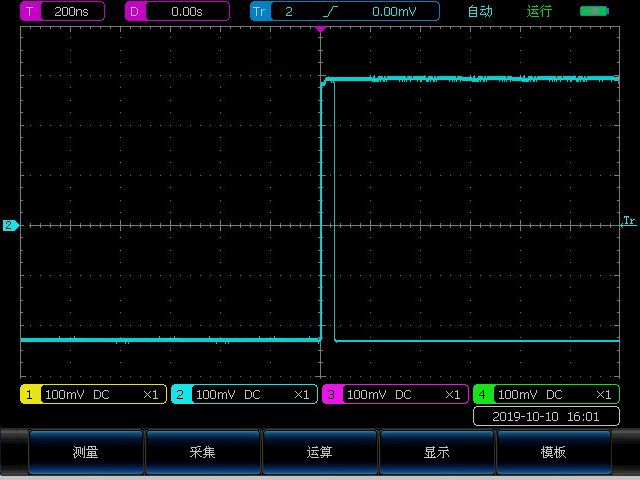The height and width of the screenshot is (480, 640).
Task: Toggle channel 2 cyan indicator
Action: (x=181, y=395)
